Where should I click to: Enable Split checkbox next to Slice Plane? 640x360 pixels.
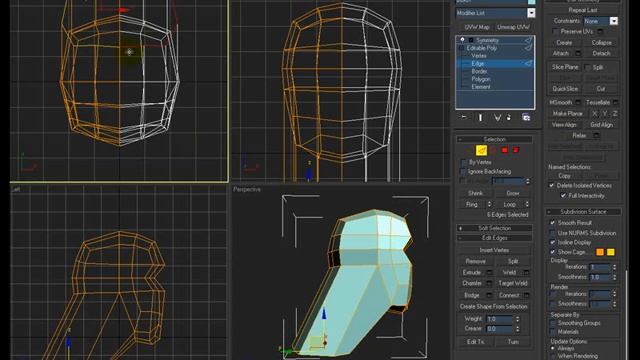point(588,67)
